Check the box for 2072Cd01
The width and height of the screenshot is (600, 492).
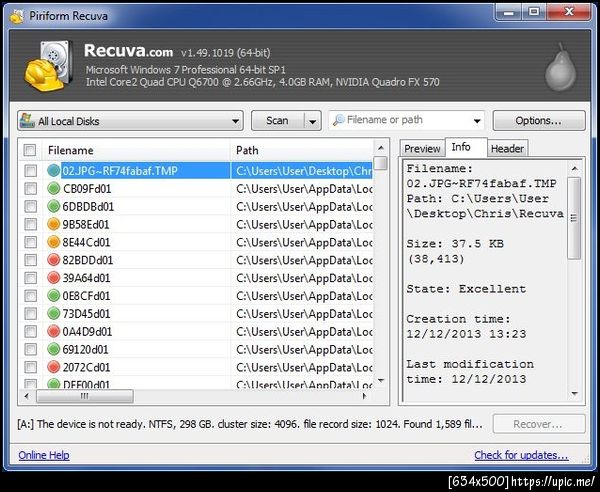coord(31,367)
